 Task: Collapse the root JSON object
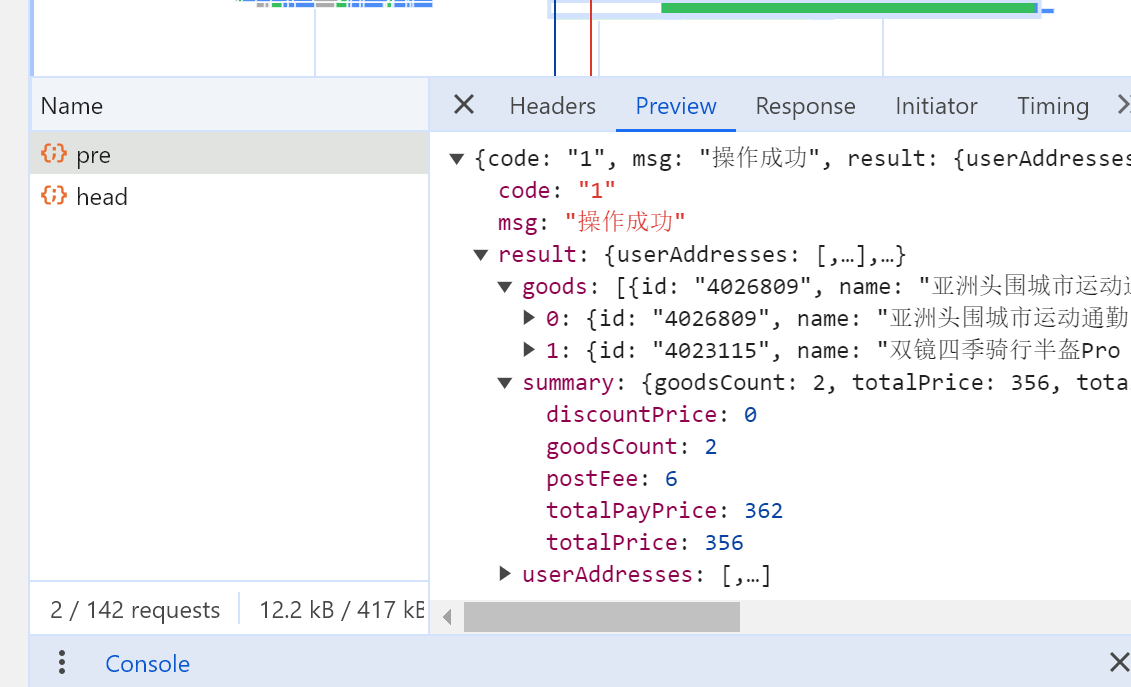click(457, 159)
